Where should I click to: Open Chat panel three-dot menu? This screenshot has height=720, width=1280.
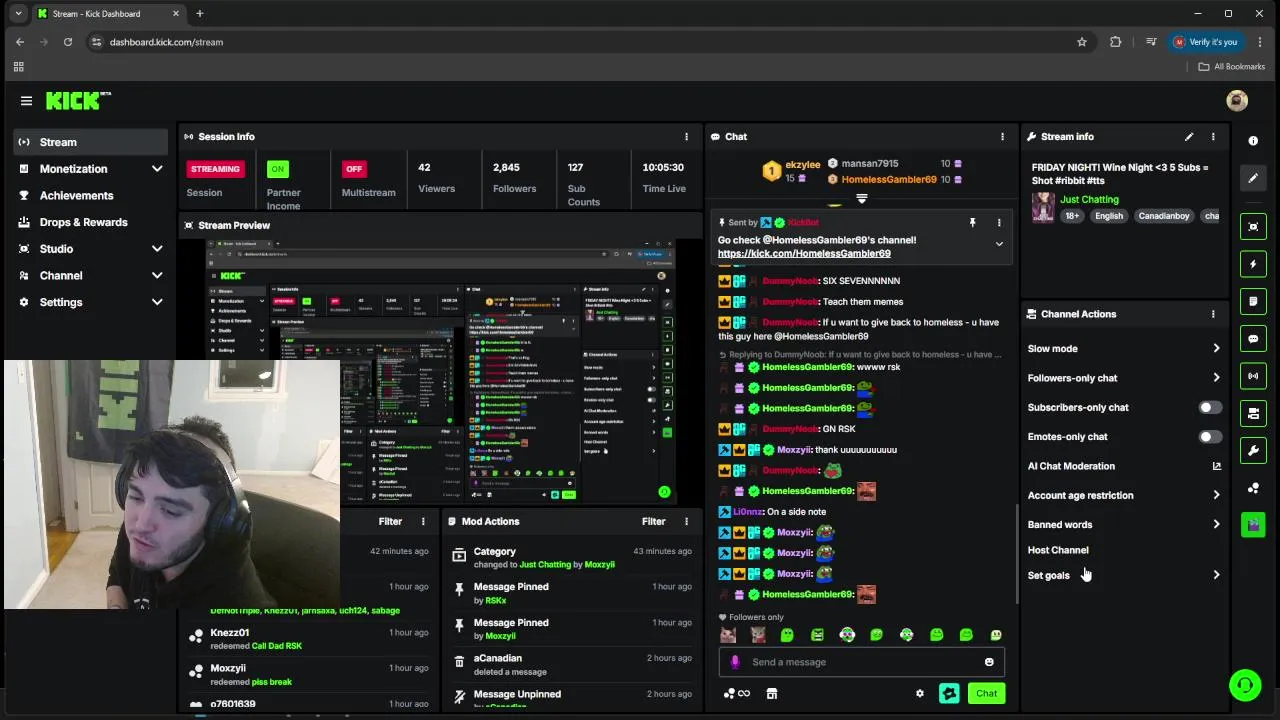[x=1002, y=137]
